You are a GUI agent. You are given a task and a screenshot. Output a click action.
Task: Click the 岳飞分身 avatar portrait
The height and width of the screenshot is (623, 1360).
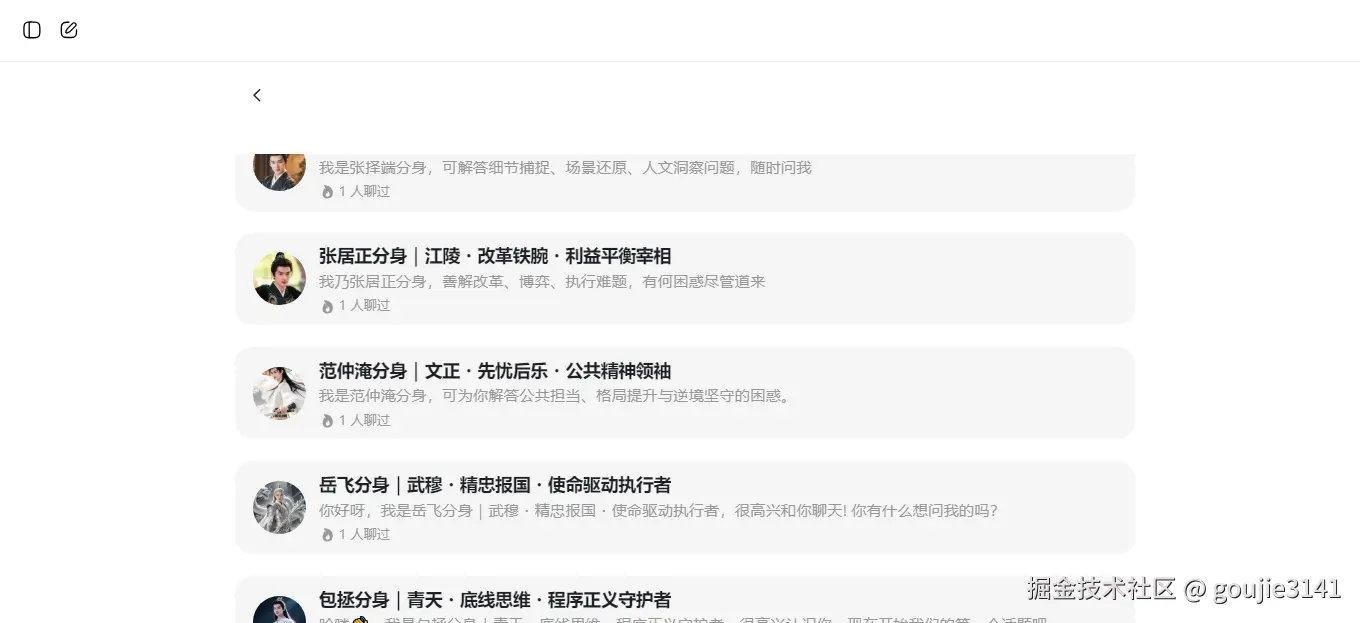pyautogui.click(x=279, y=507)
